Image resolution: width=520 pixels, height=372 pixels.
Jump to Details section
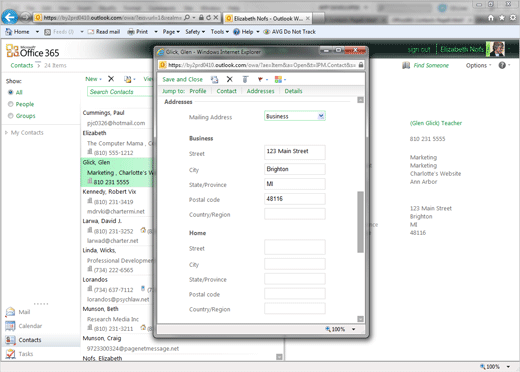tap(293, 91)
